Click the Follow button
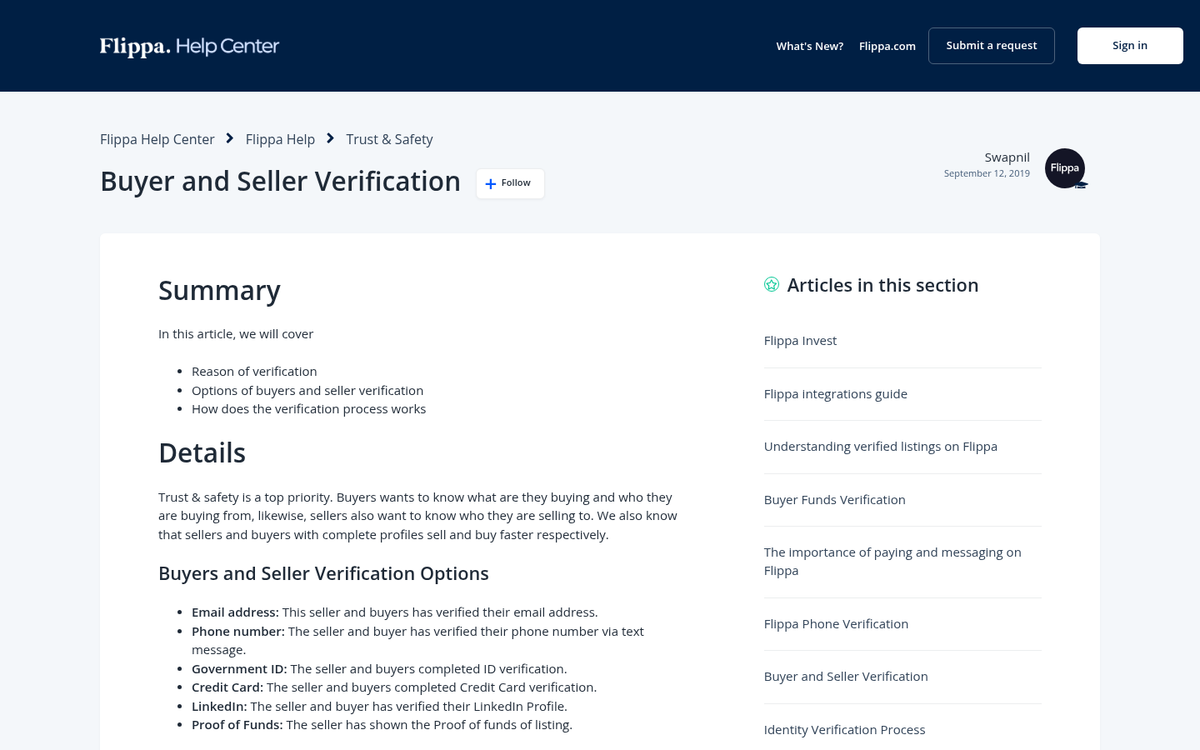Viewport: 1200px width, 750px height. (x=510, y=183)
